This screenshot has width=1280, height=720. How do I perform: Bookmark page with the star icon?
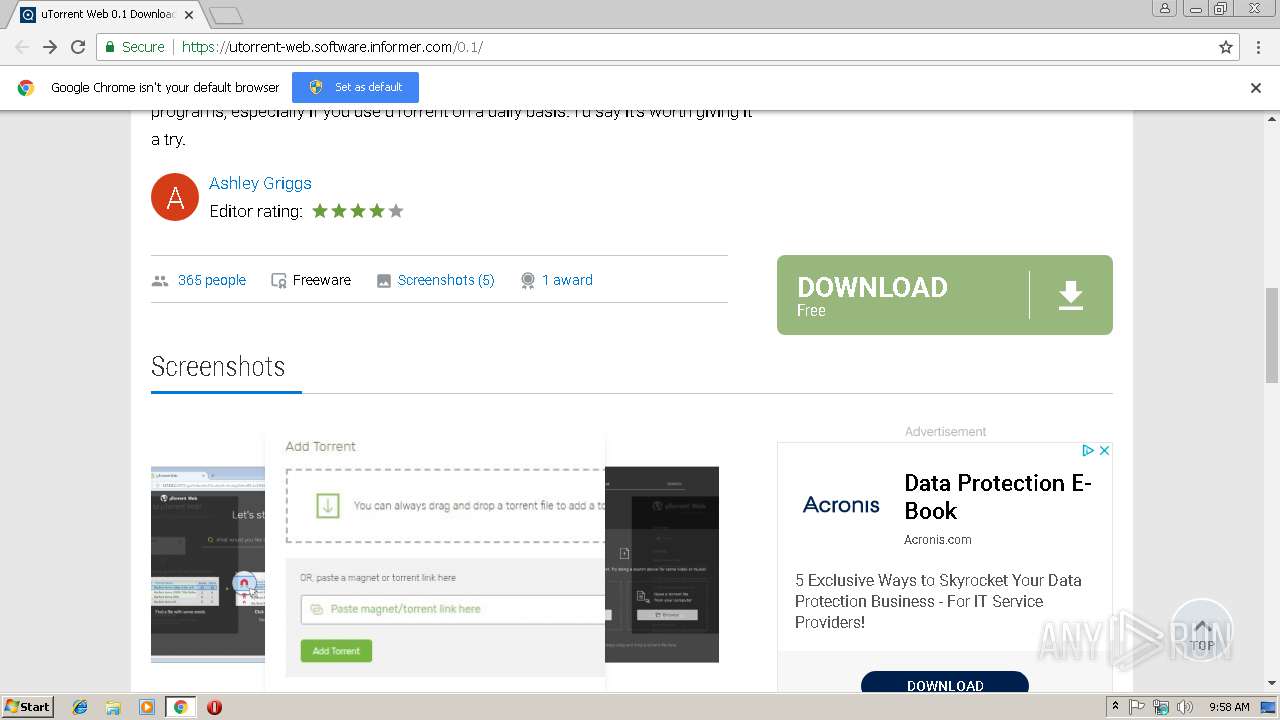[x=1226, y=47]
